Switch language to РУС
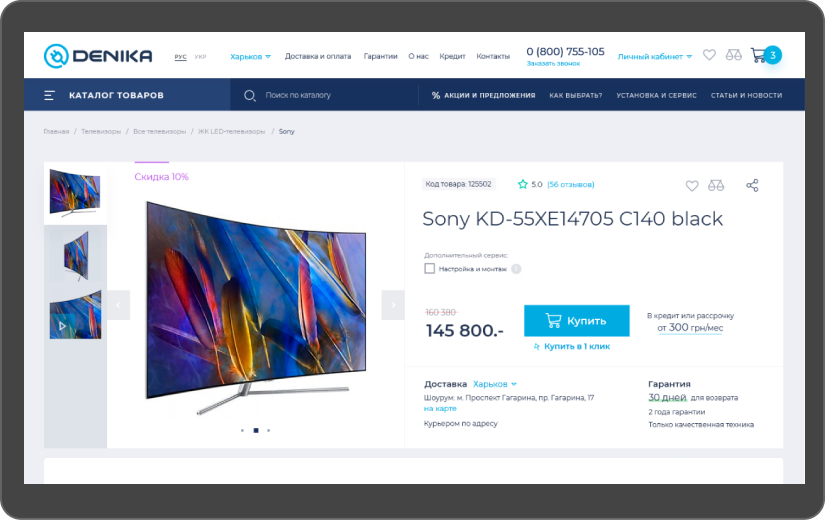 click(180, 57)
